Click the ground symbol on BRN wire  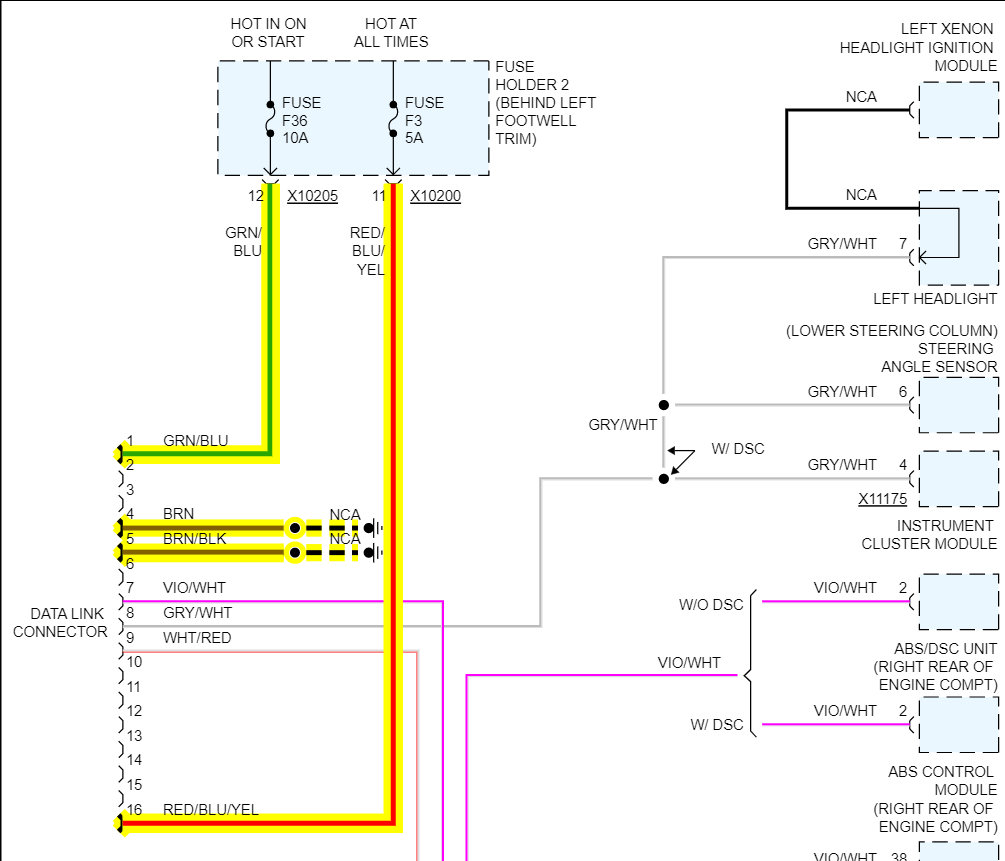pos(374,528)
